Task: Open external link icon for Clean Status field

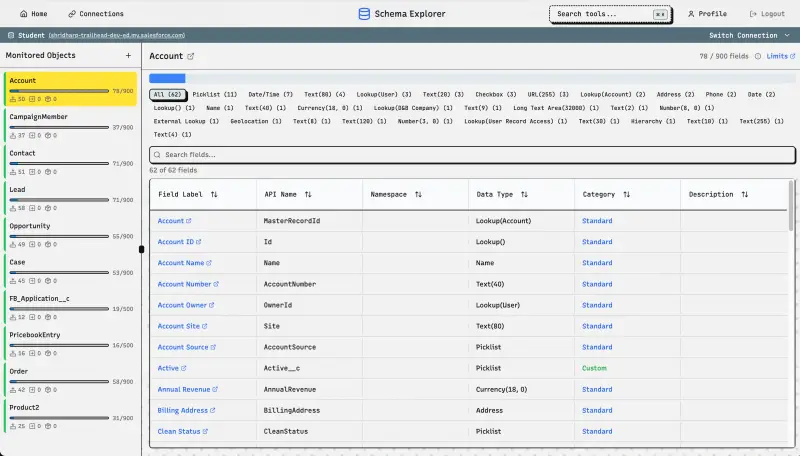Action: point(205,431)
